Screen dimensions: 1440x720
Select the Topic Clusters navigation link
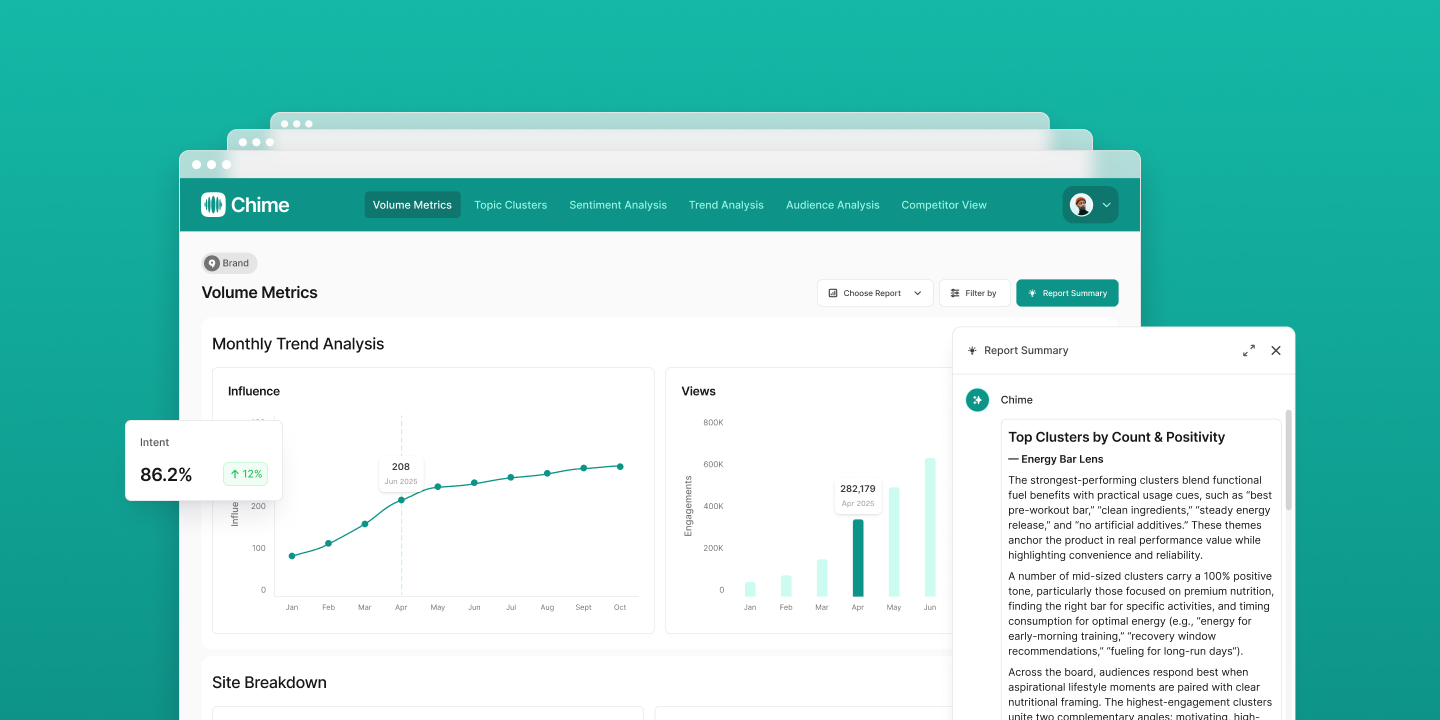click(x=510, y=204)
